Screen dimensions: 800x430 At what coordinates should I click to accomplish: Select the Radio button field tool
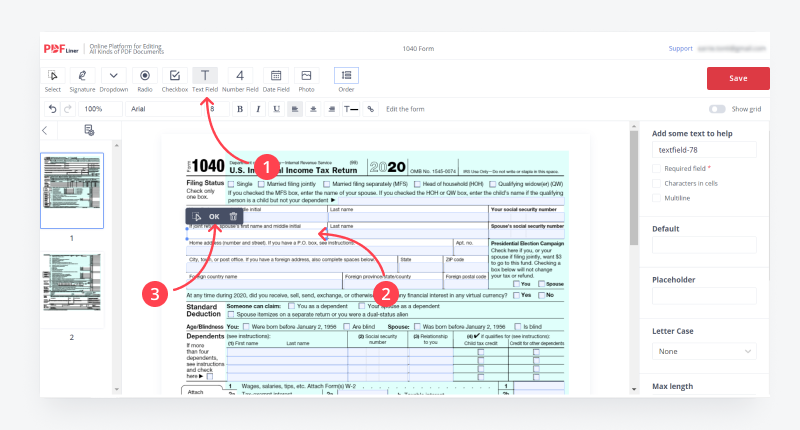pos(145,75)
